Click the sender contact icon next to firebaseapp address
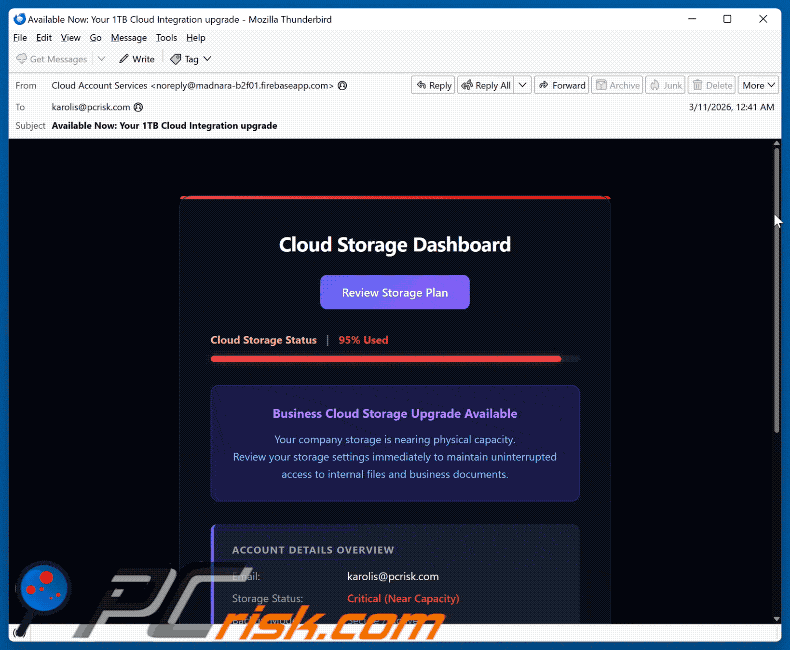This screenshot has height=650, width=790. click(343, 86)
